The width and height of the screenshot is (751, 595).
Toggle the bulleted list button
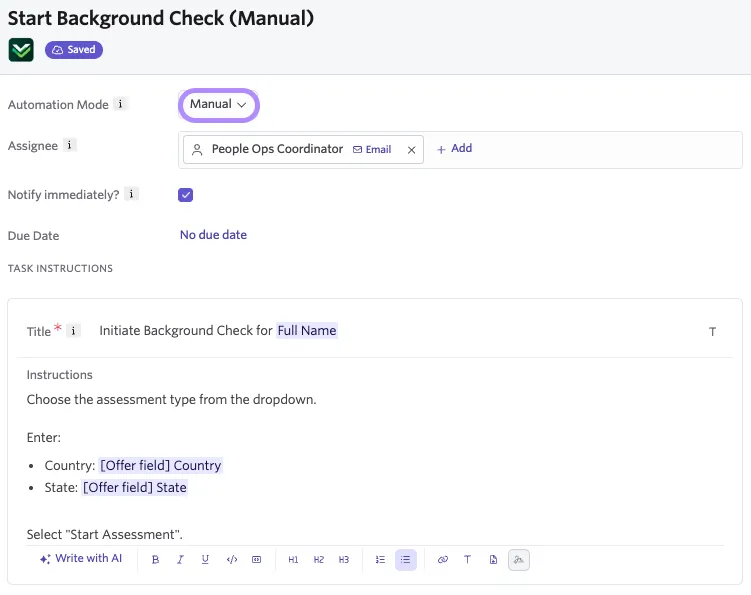pos(406,560)
